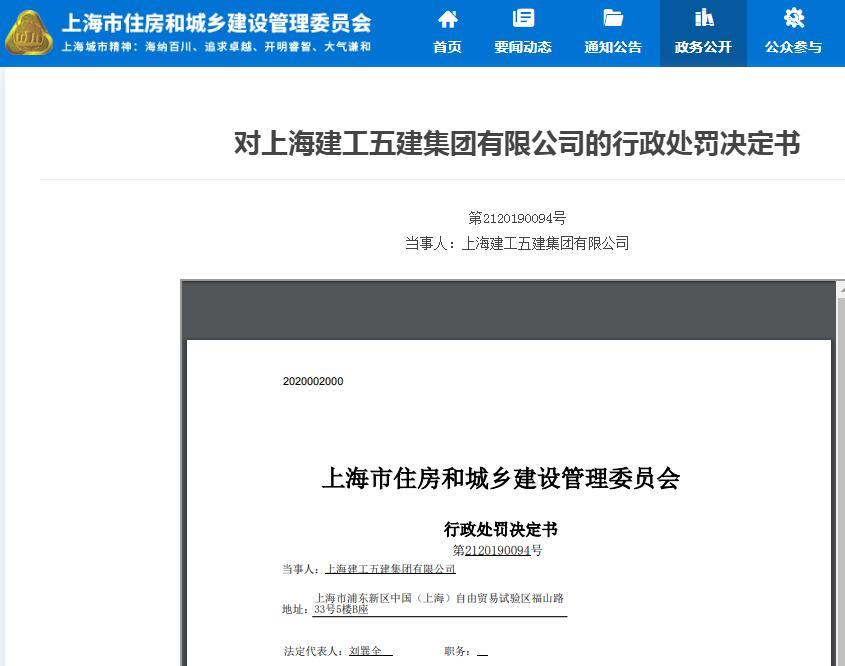Open the 通知公告 navigation item

coord(613,47)
